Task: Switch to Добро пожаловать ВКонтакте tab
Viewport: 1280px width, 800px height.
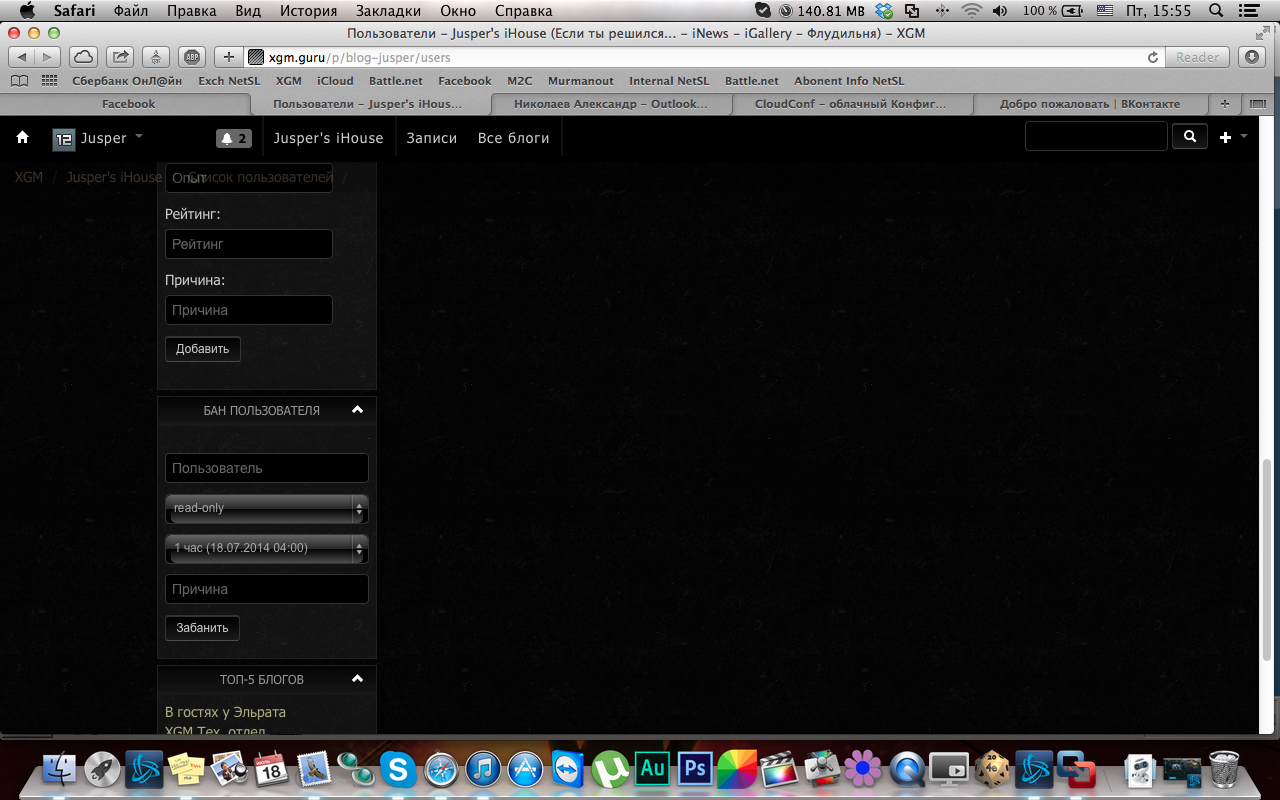Action: point(1090,103)
